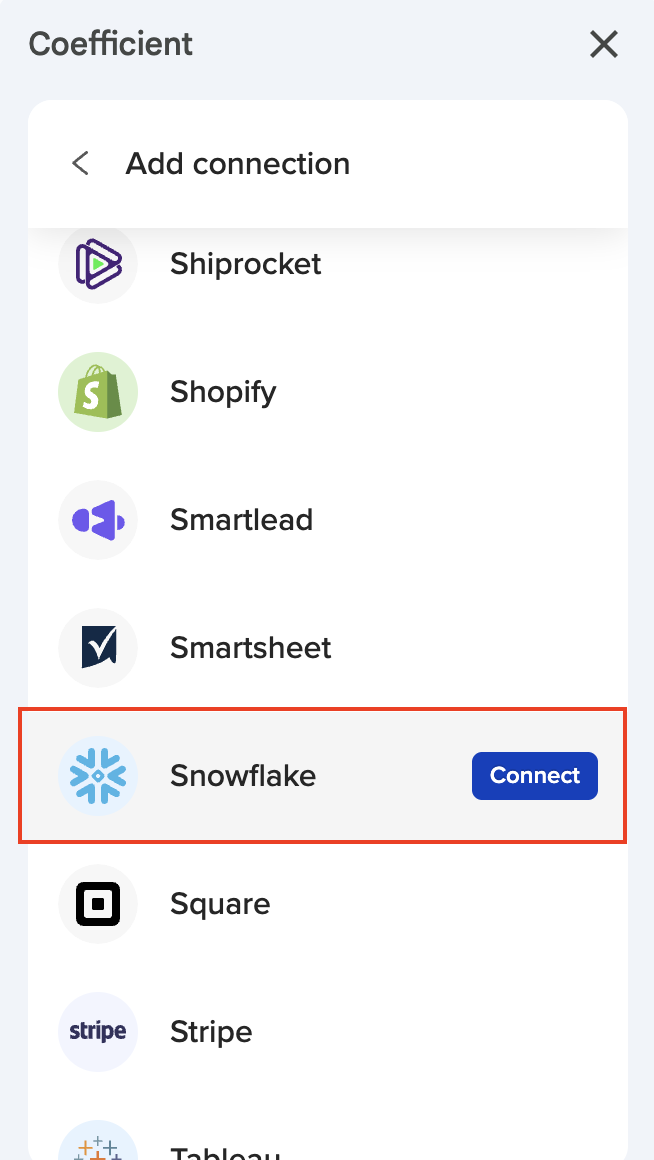The height and width of the screenshot is (1160, 654).
Task: Click the Add connection header title
Action: 238,163
